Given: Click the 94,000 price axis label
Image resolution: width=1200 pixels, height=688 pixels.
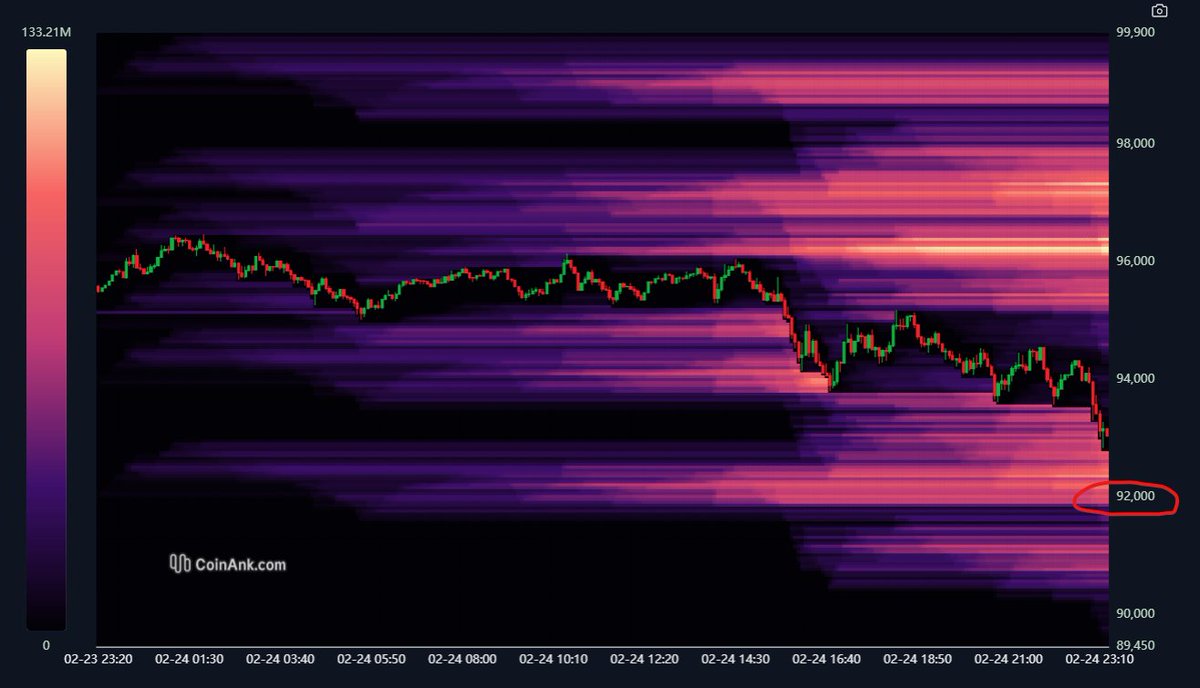Looking at the screenshot, I should tap(1136, 378).
